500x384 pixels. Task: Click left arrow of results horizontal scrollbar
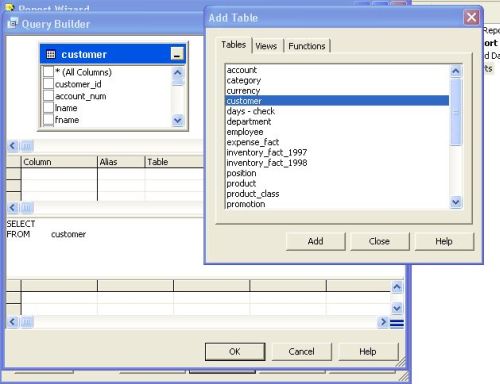point(12,322)
